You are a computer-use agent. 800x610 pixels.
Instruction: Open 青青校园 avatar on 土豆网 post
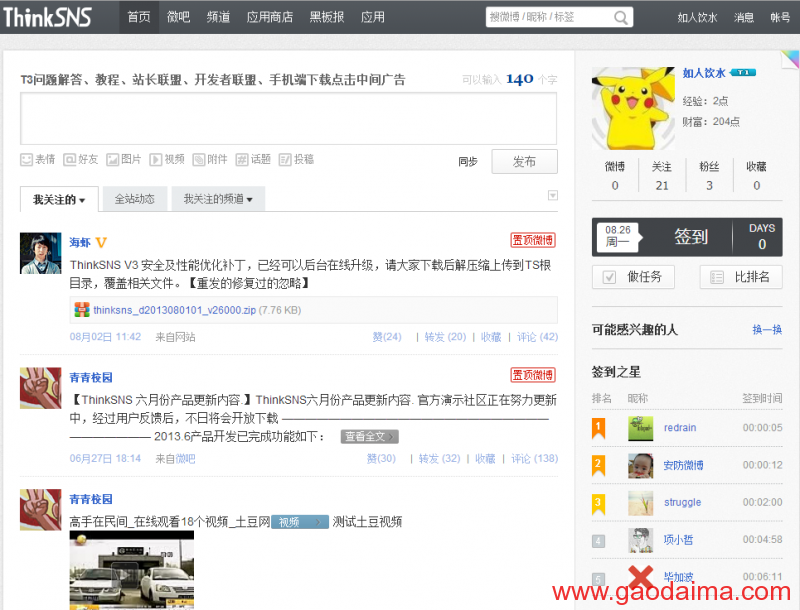click(x=40, y=510)
